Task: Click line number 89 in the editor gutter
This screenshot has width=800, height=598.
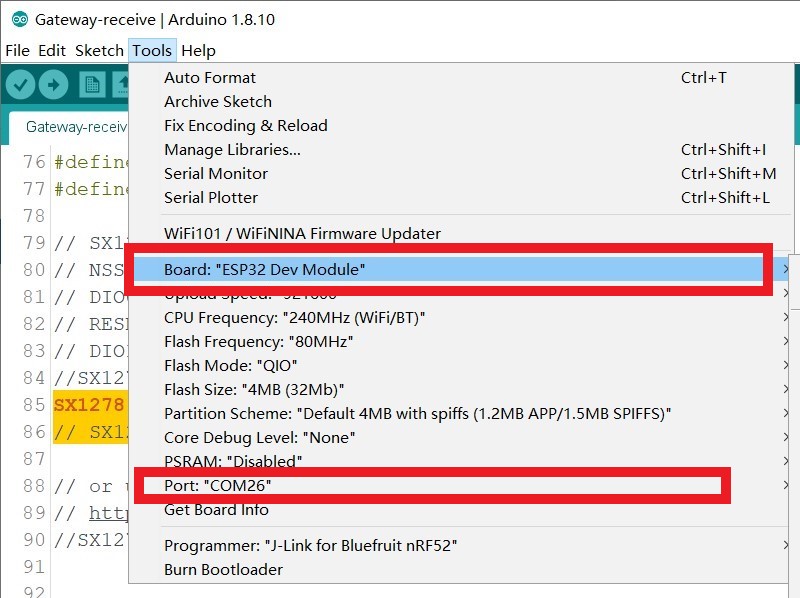Action: (34, 513)
